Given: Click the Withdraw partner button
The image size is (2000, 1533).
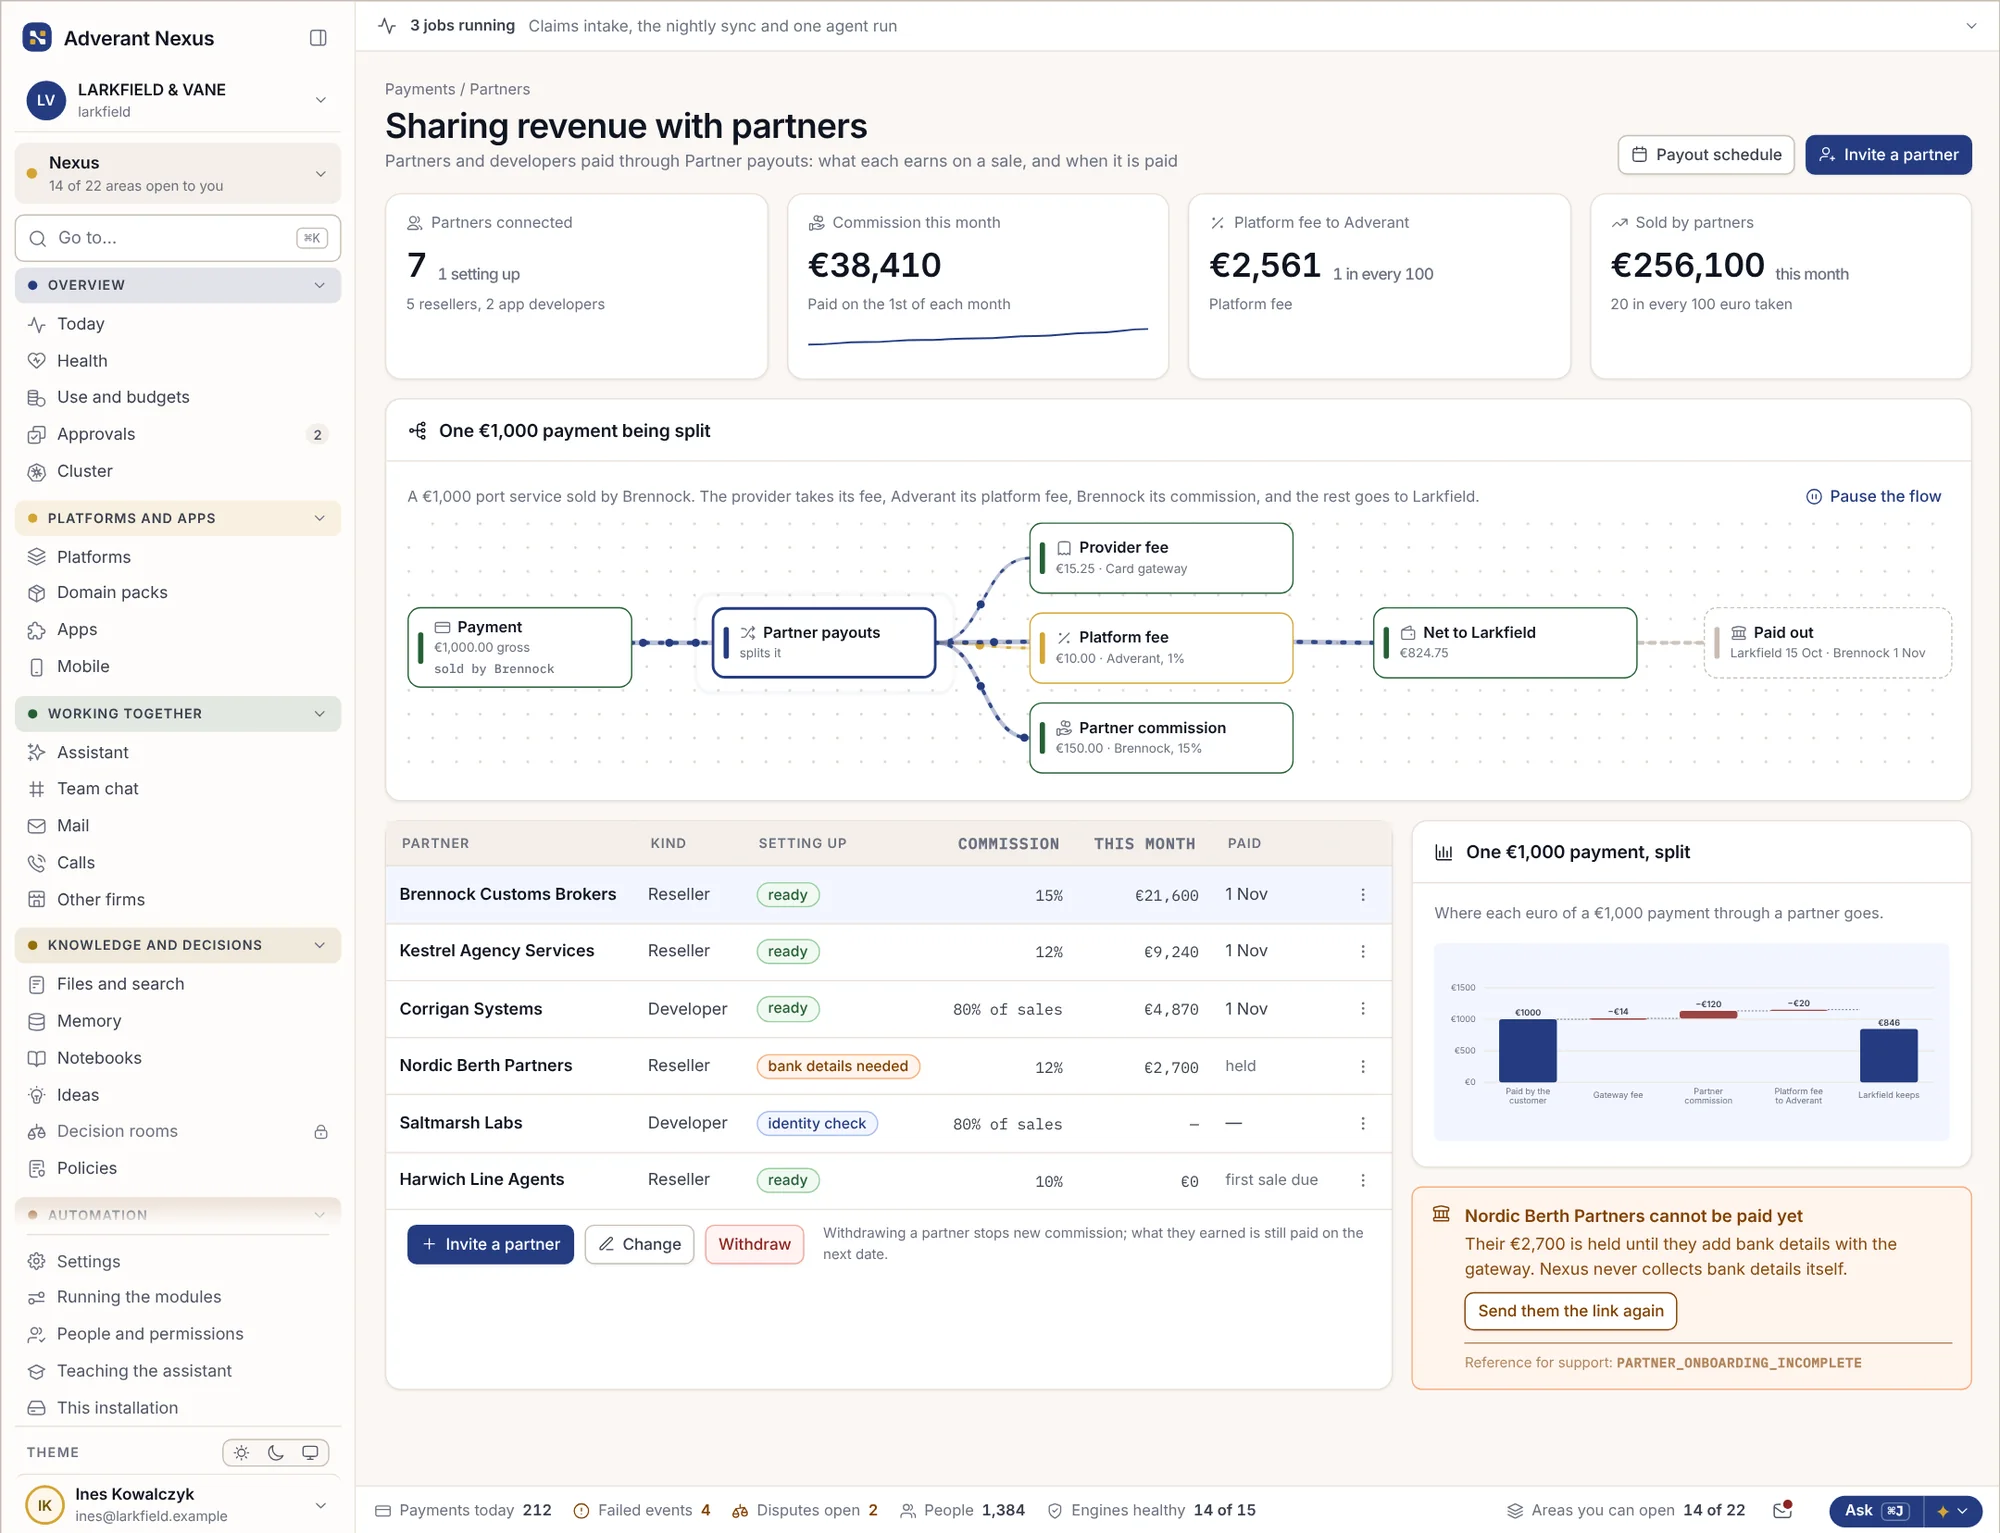Looking at the screenshot, I should [x=754, y=1245].
